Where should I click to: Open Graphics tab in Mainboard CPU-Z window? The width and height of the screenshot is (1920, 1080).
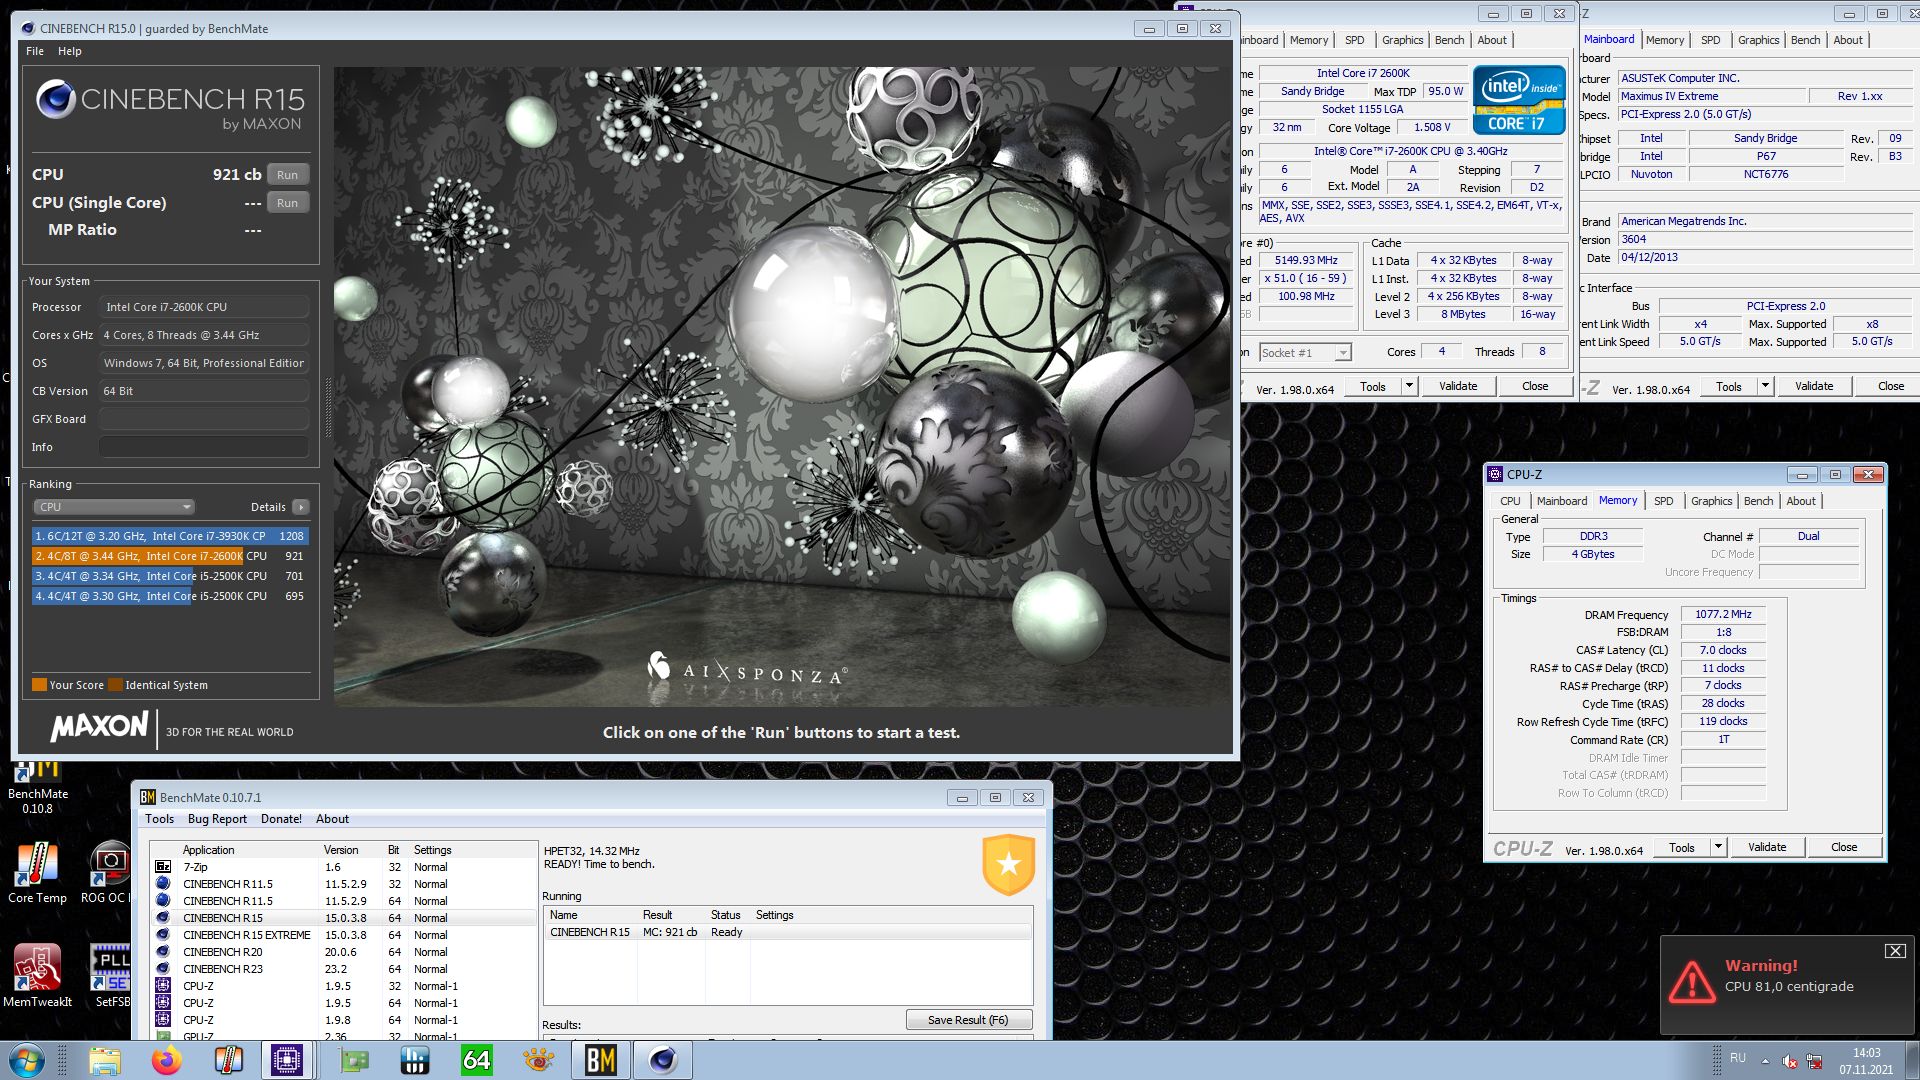1758,40
